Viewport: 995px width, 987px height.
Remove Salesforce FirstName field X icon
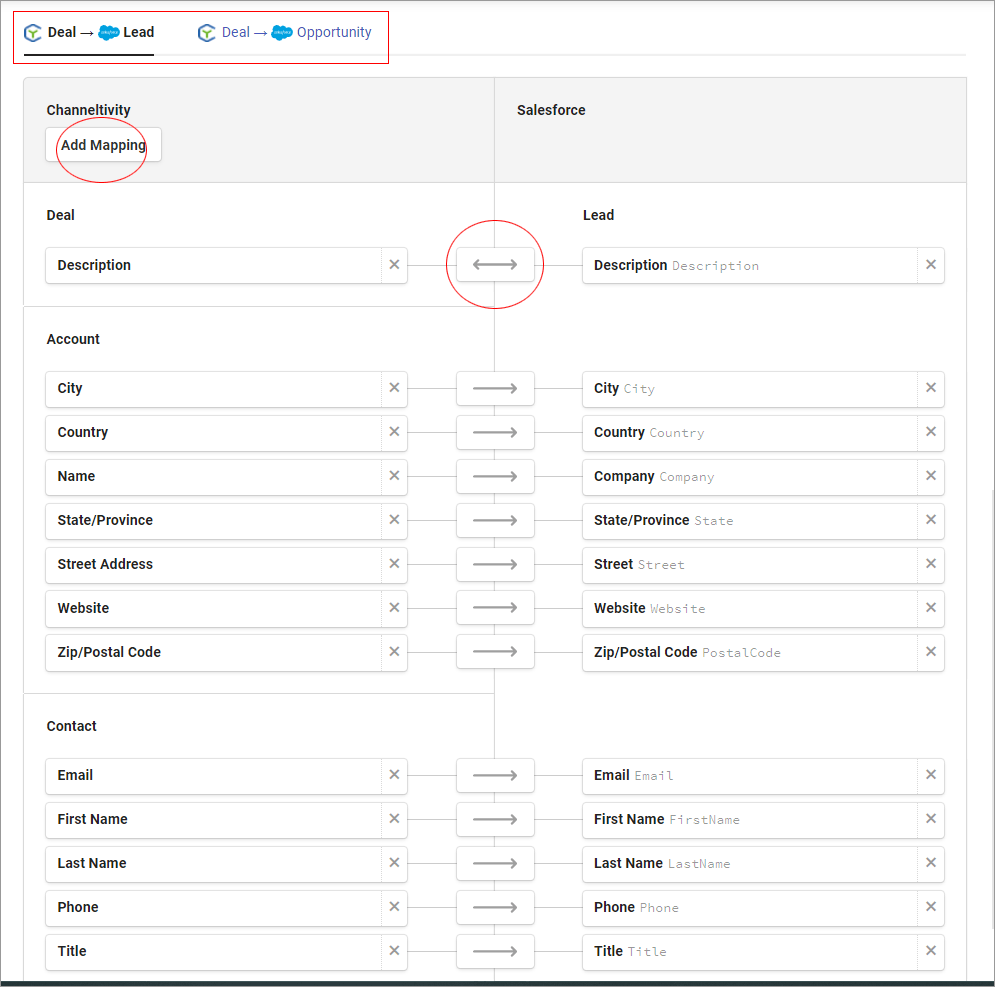tap(931, 819)
